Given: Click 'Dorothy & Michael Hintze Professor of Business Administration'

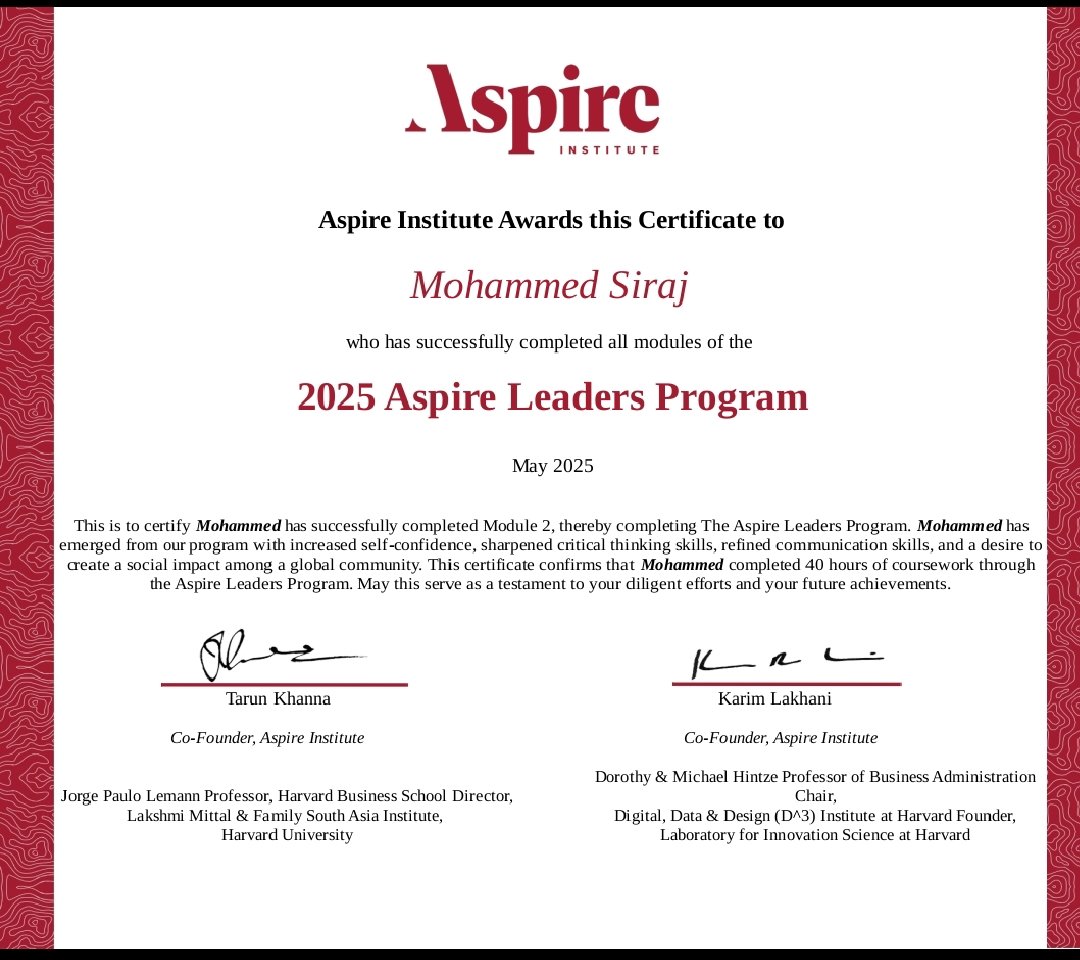Looking at the screenshot, I should (816, 776).
